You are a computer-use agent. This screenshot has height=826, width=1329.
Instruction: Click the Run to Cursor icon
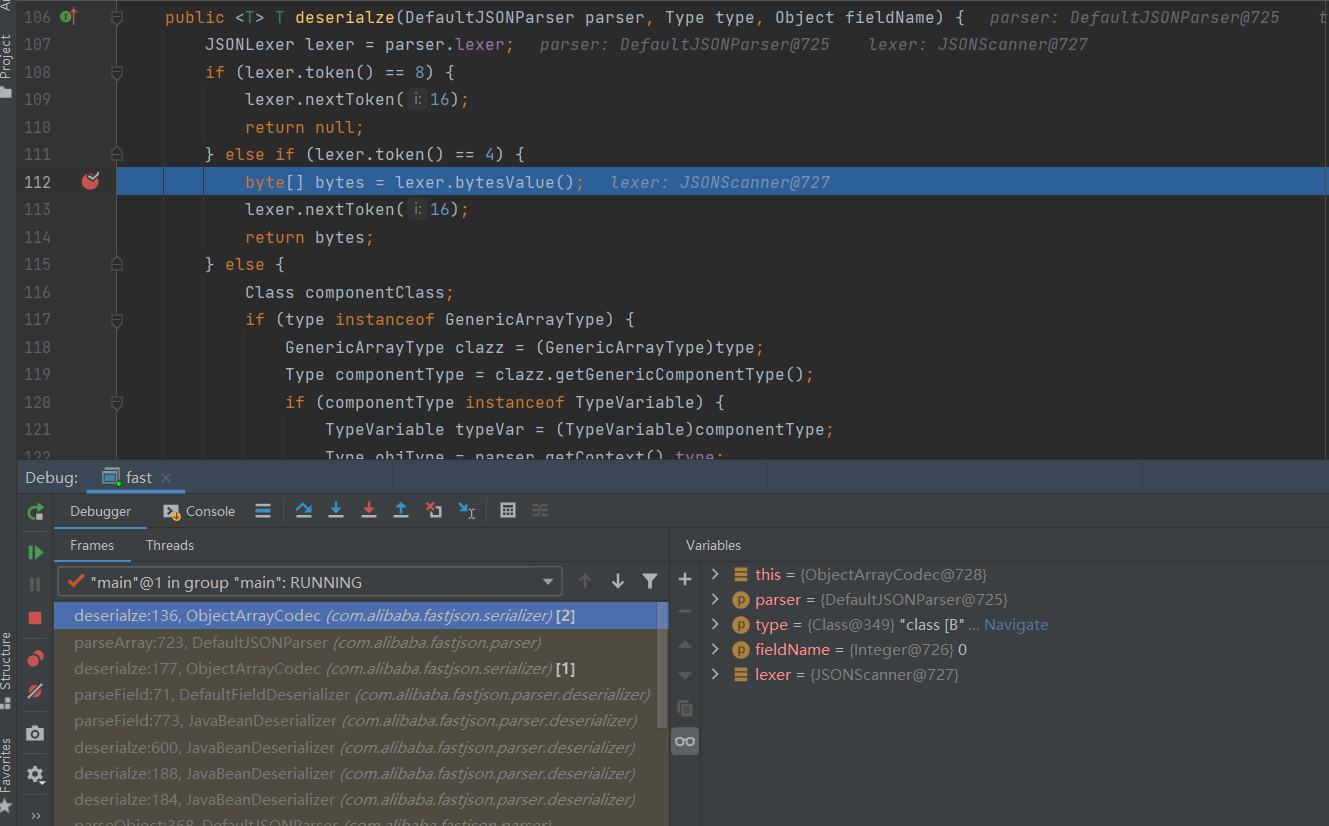pyautogui.click(x=466, y=510)
